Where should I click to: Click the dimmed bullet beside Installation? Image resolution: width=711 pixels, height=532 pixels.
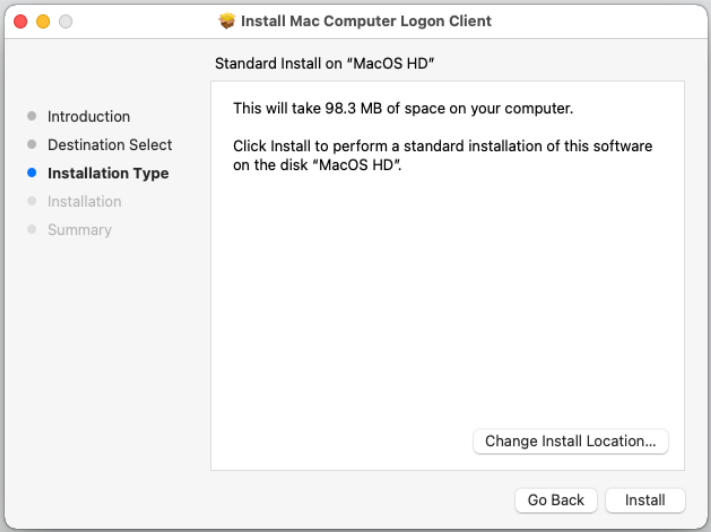pos(32,201)
